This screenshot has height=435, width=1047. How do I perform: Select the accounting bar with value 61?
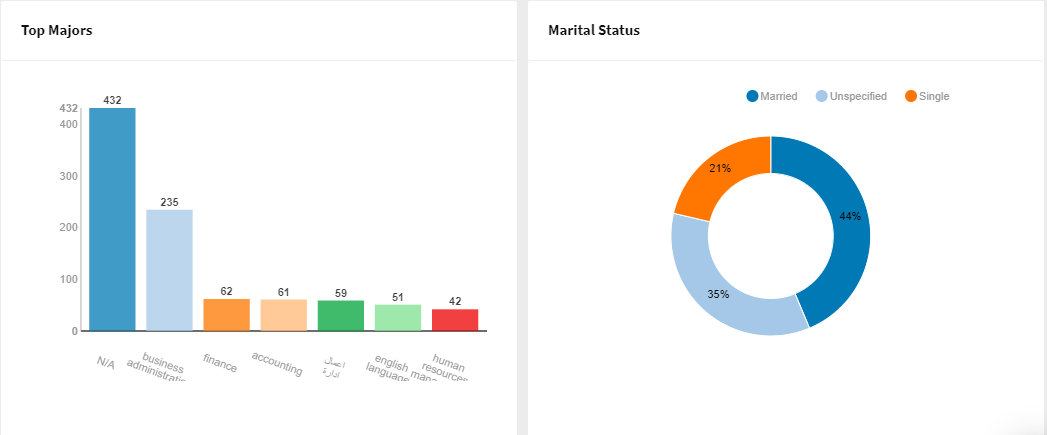click(283, 315)
